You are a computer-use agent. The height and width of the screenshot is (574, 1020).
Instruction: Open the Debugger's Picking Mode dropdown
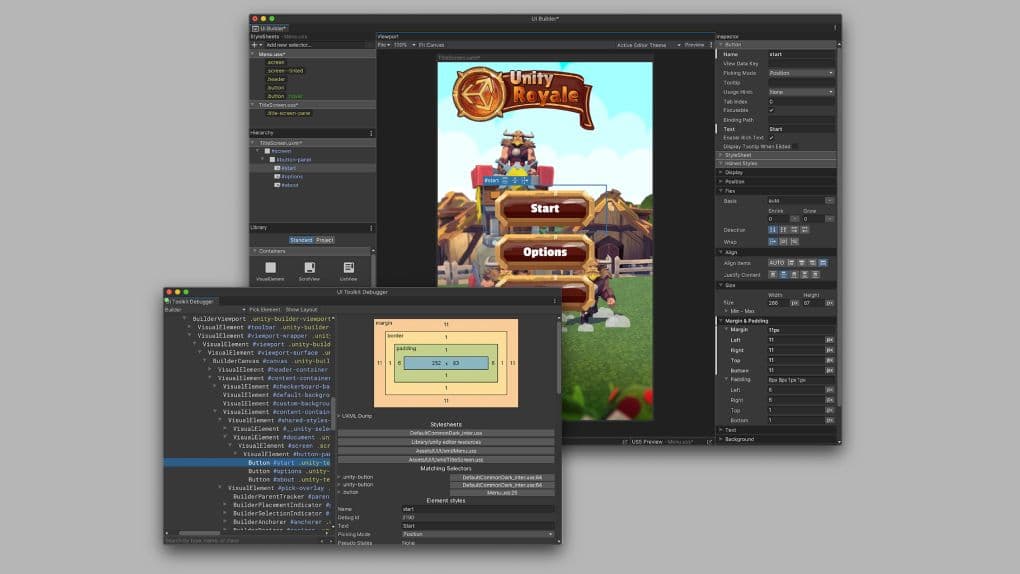(478, 534)
